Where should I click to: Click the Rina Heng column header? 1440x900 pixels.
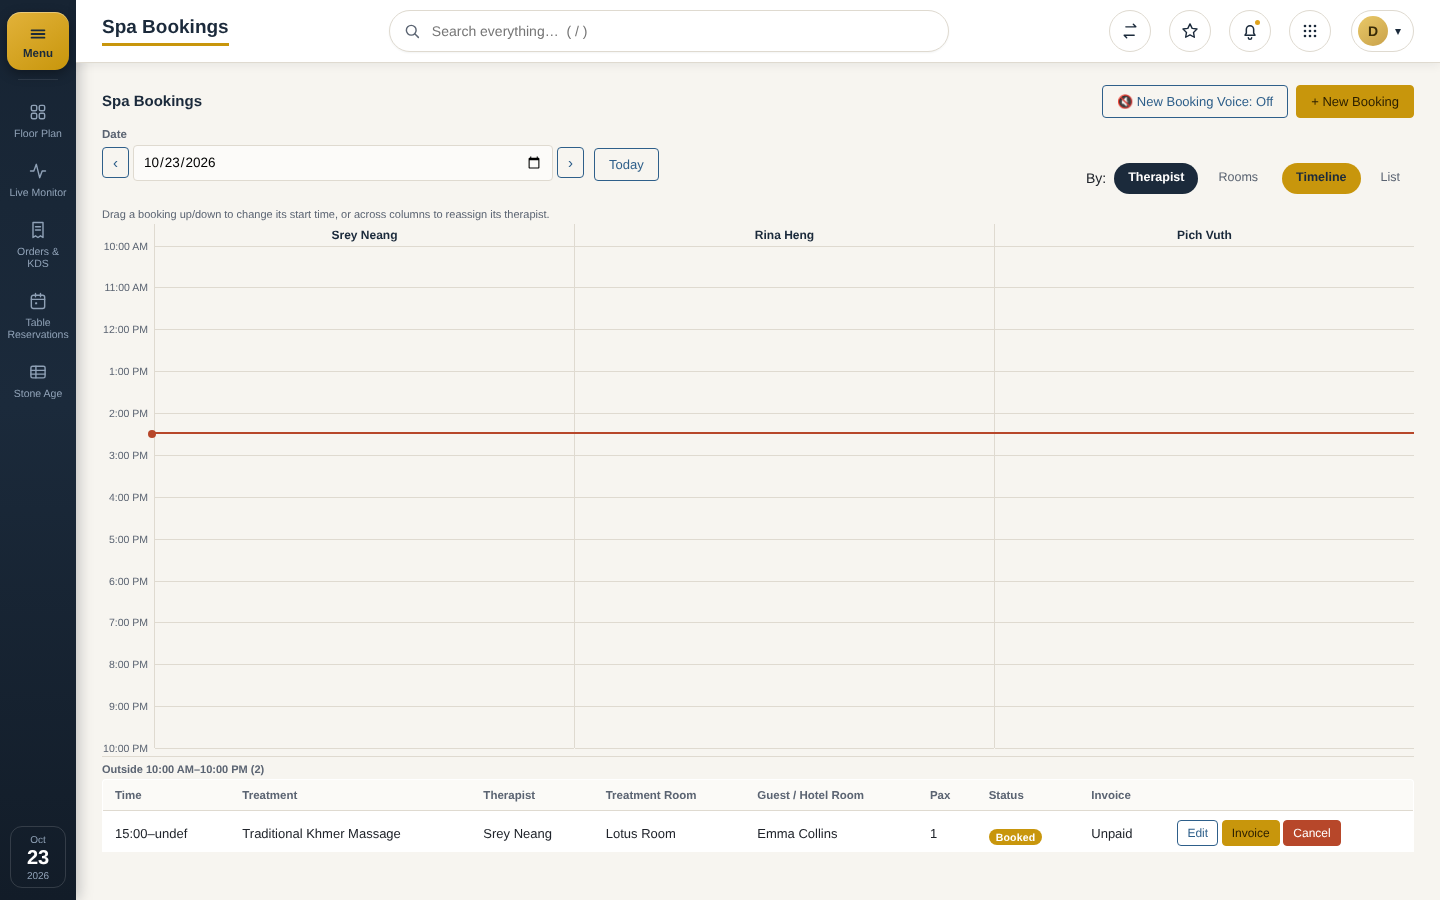(784, 235)
